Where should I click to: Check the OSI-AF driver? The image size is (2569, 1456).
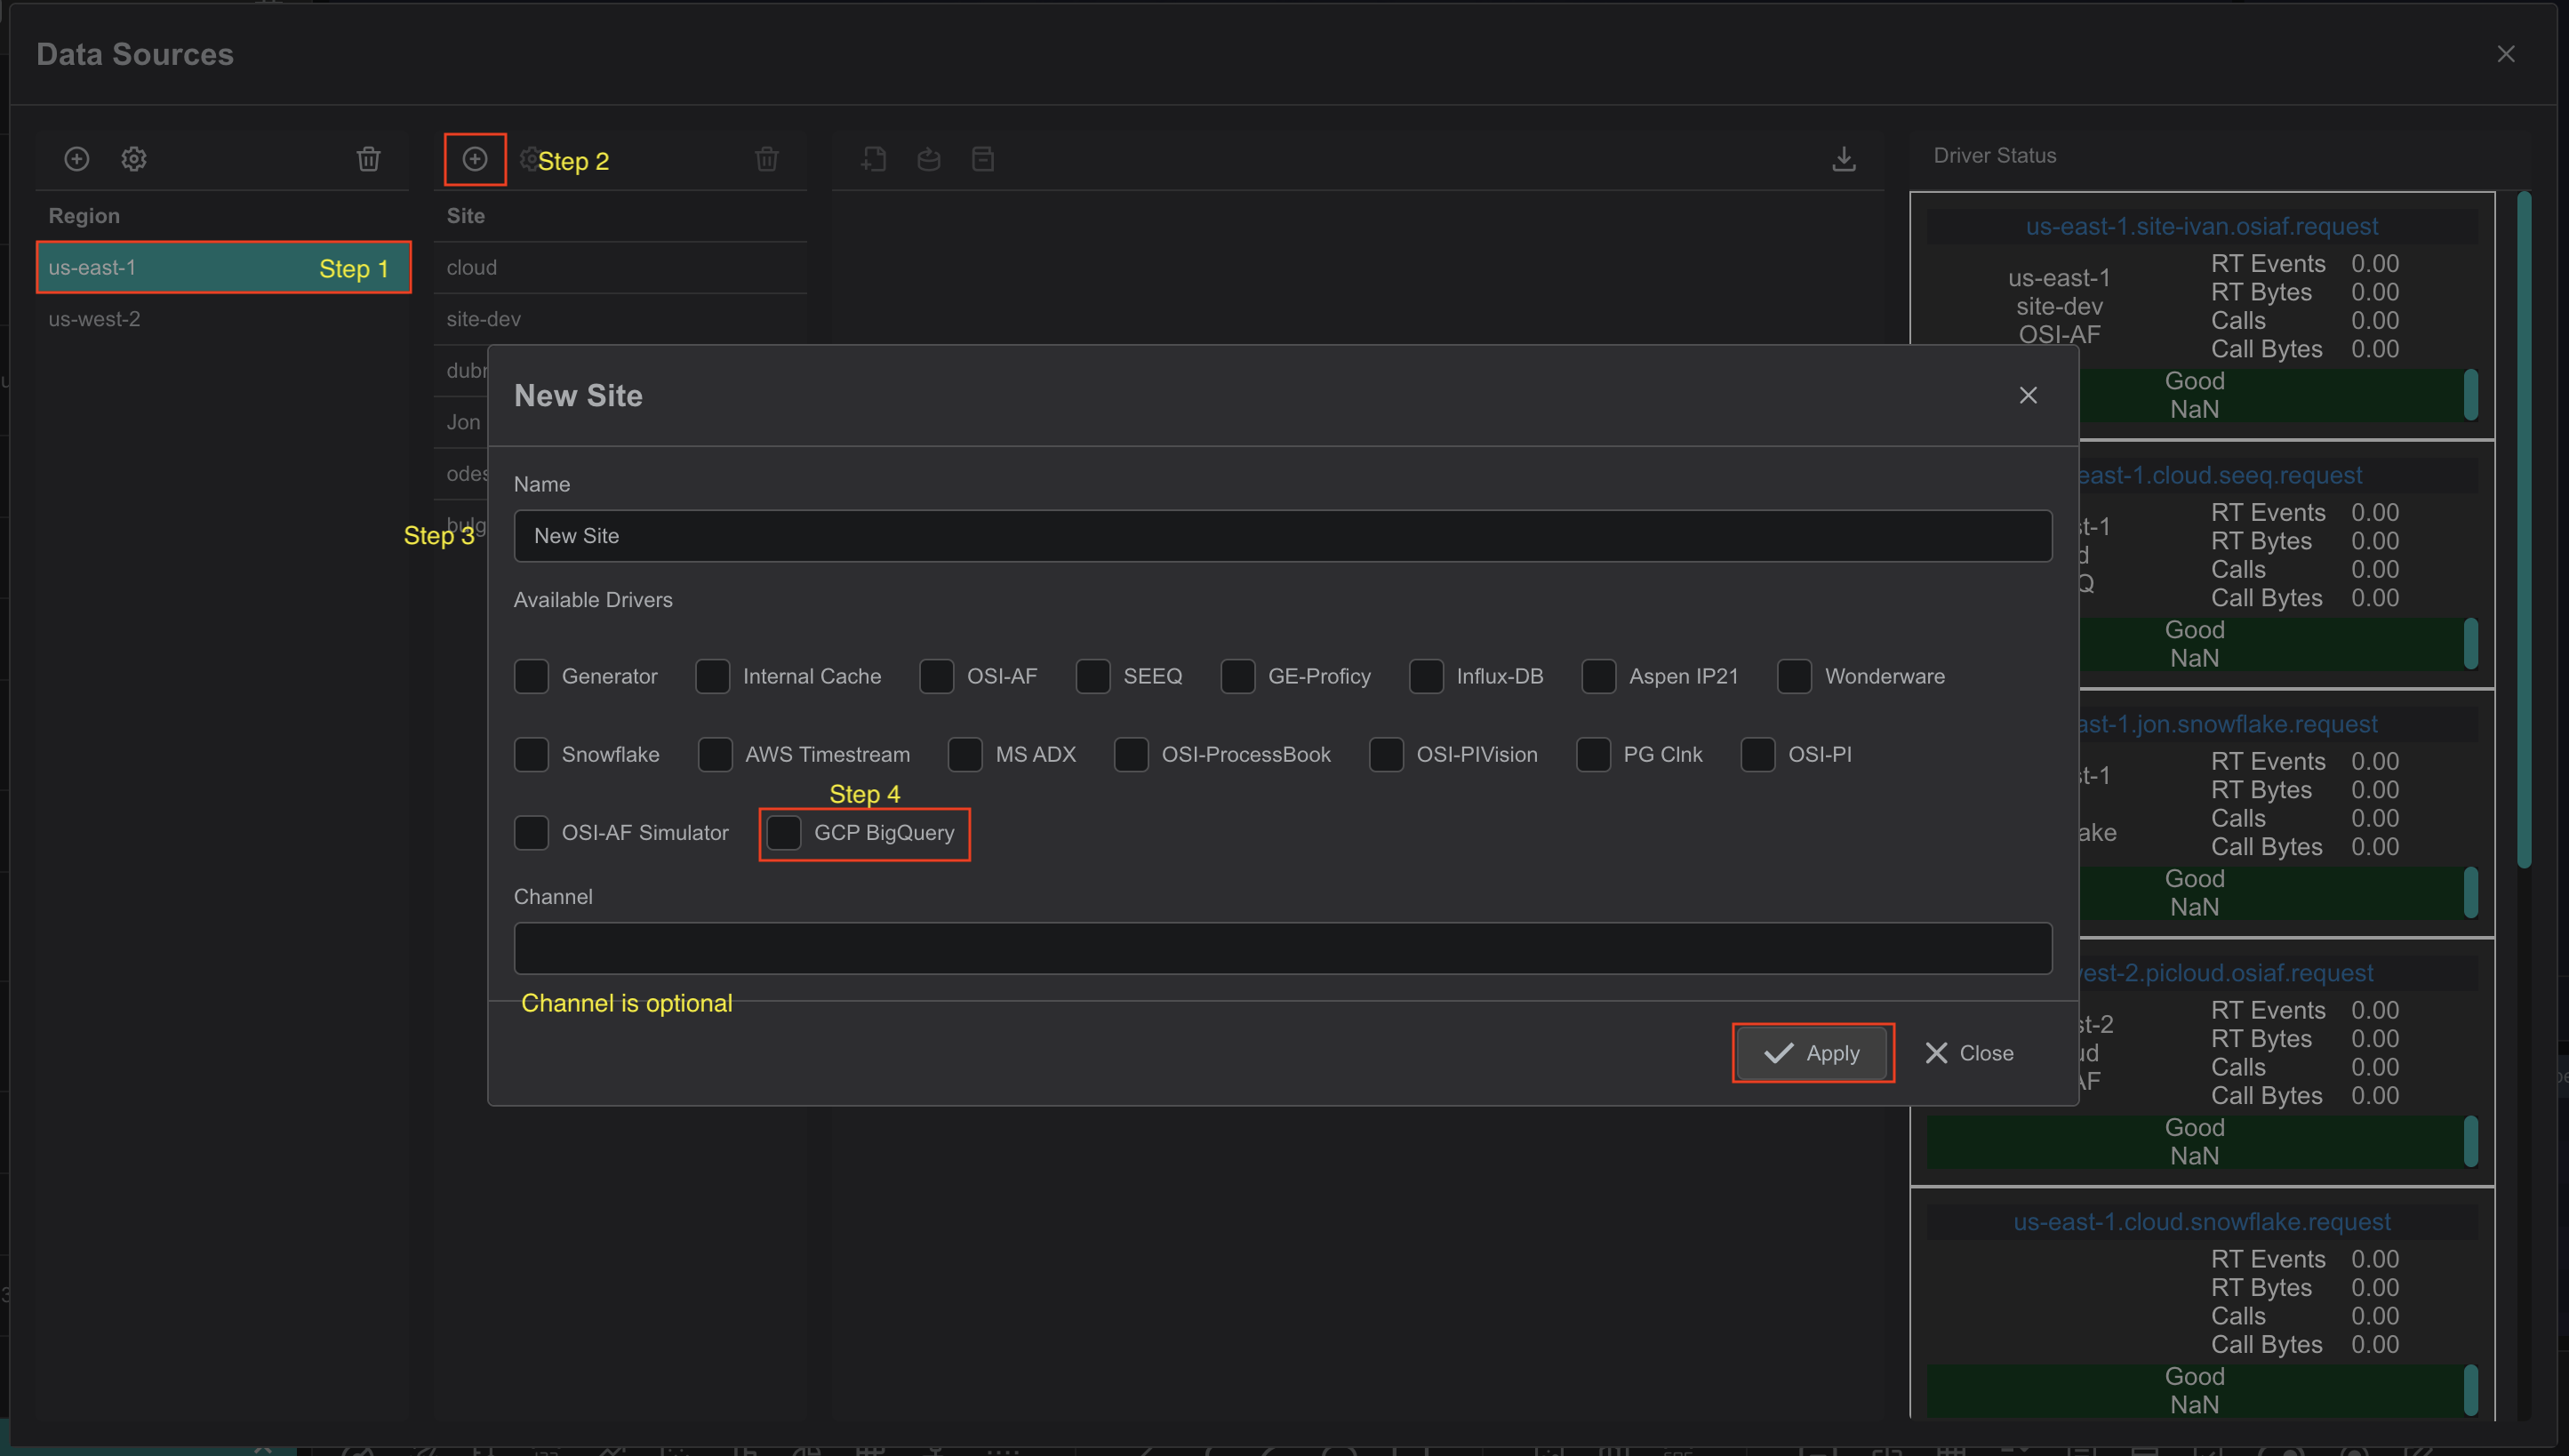point(937,677)
